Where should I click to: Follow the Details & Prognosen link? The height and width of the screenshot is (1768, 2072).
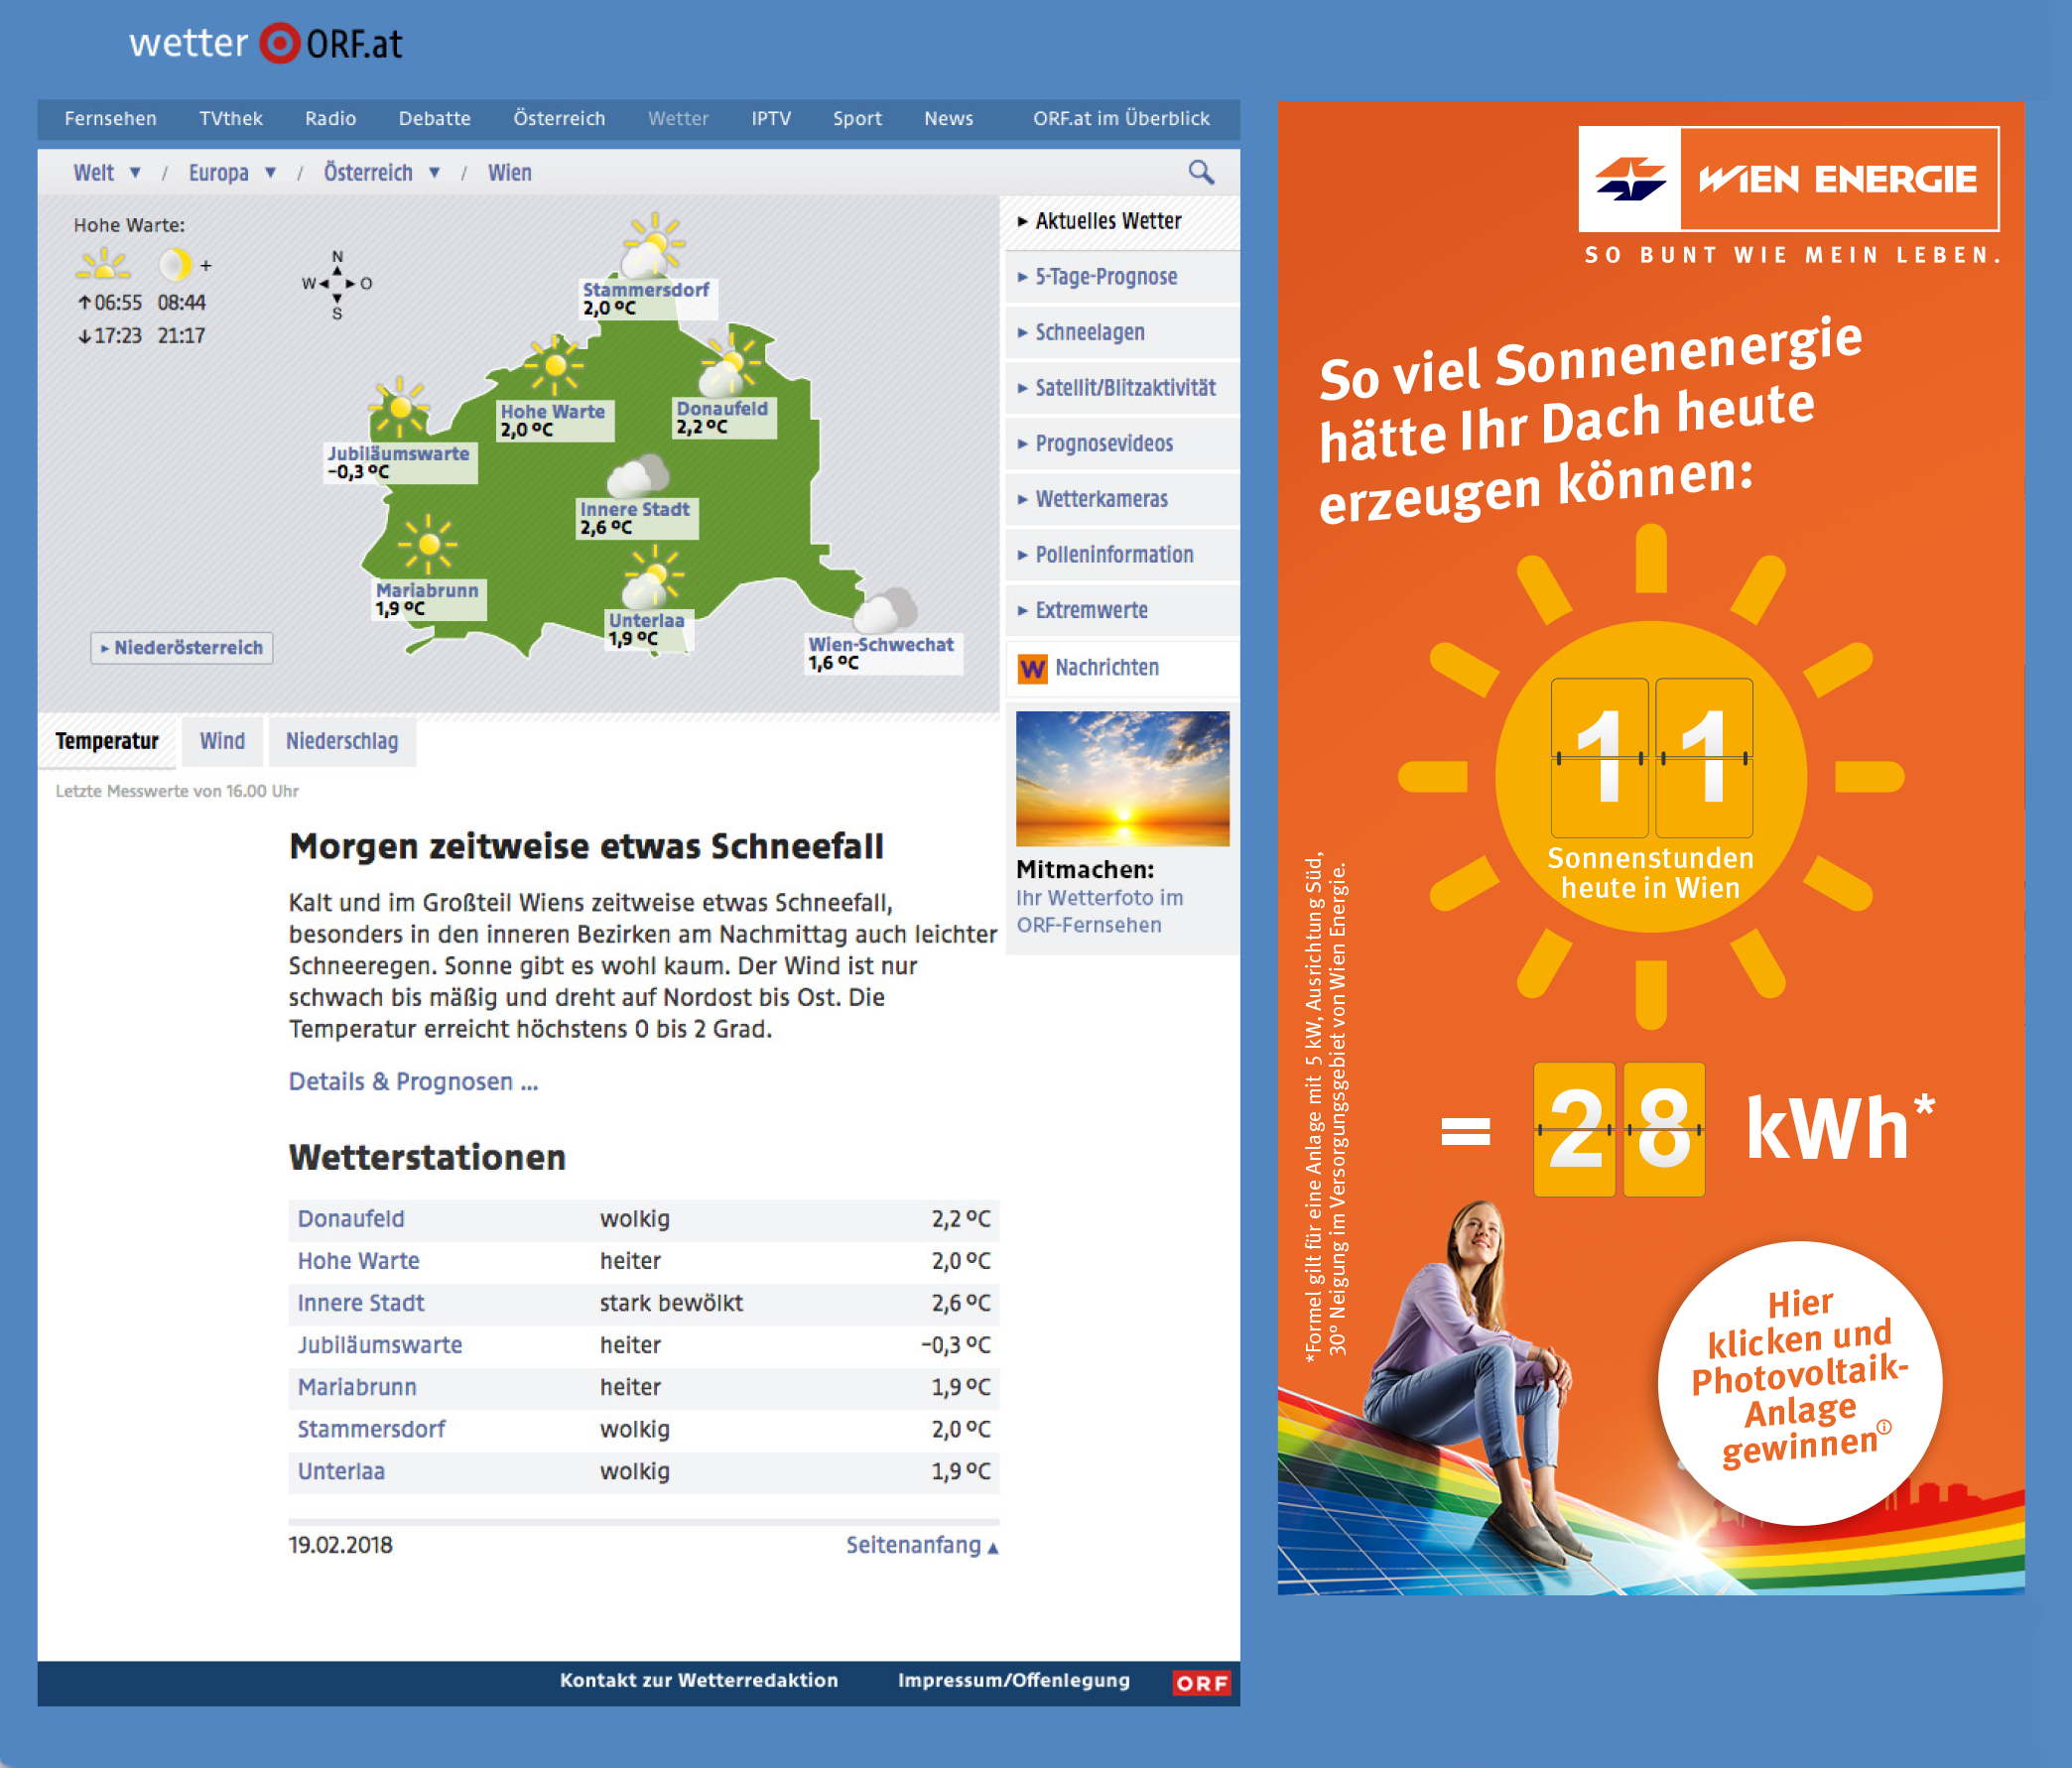413,1082
